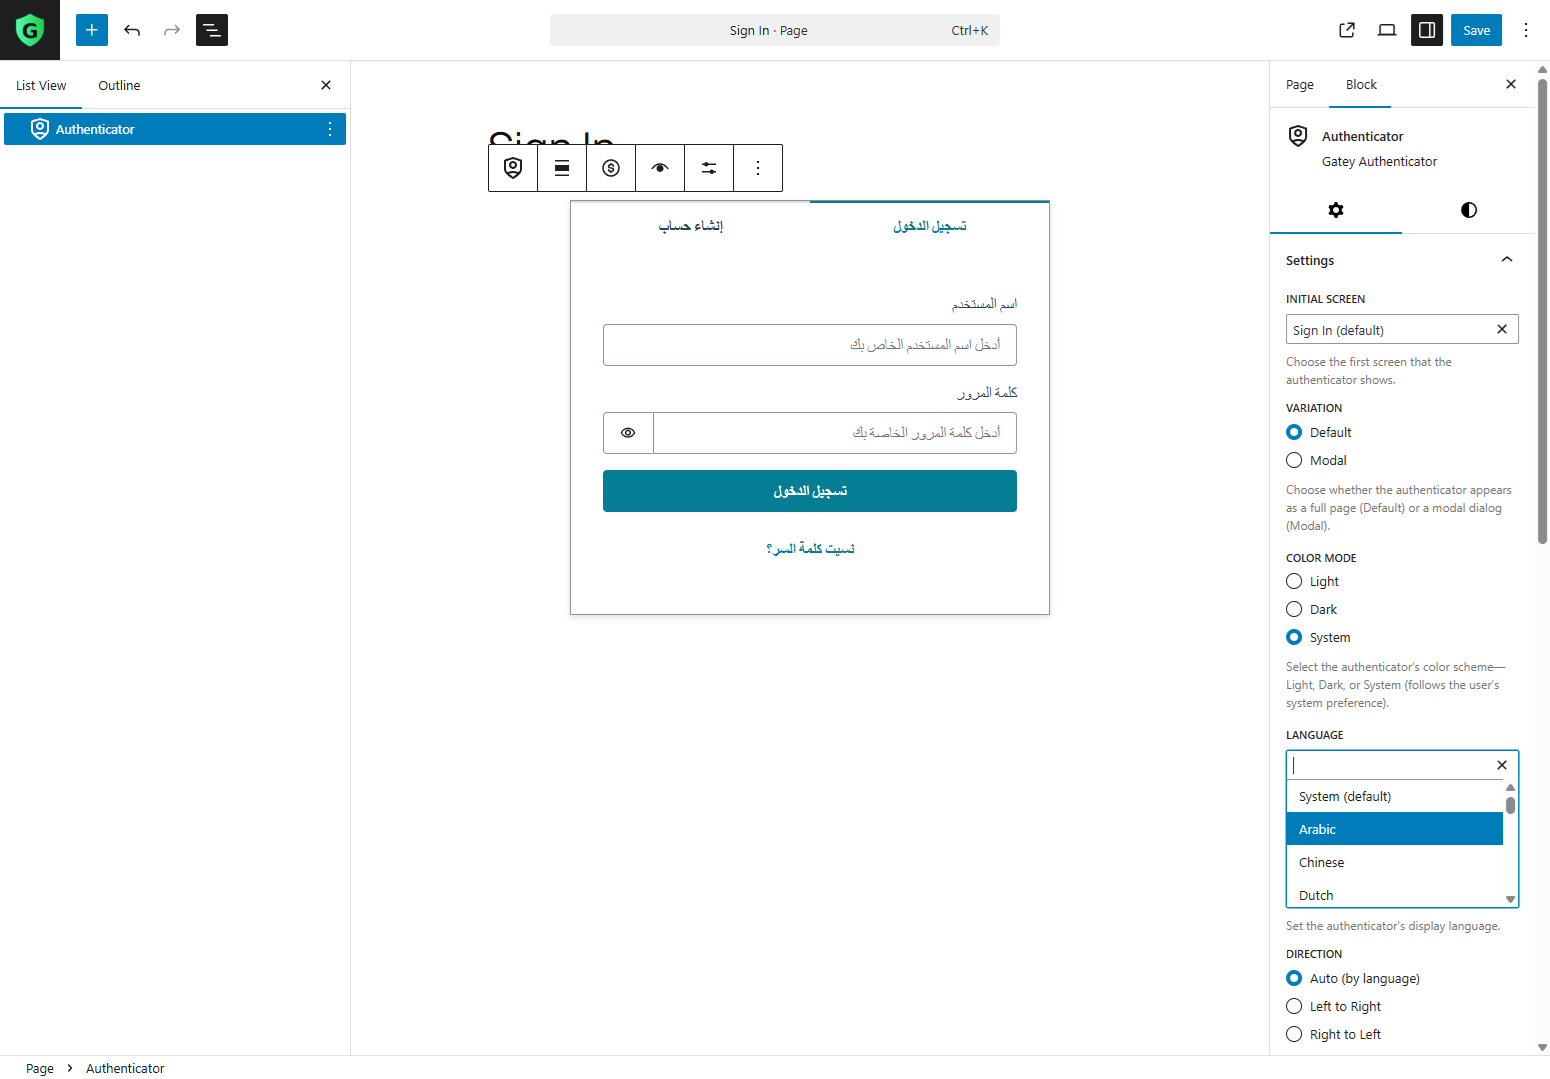Save the page
The height and width of the screenshot is (1079, 1550).
pos(1476,30)
